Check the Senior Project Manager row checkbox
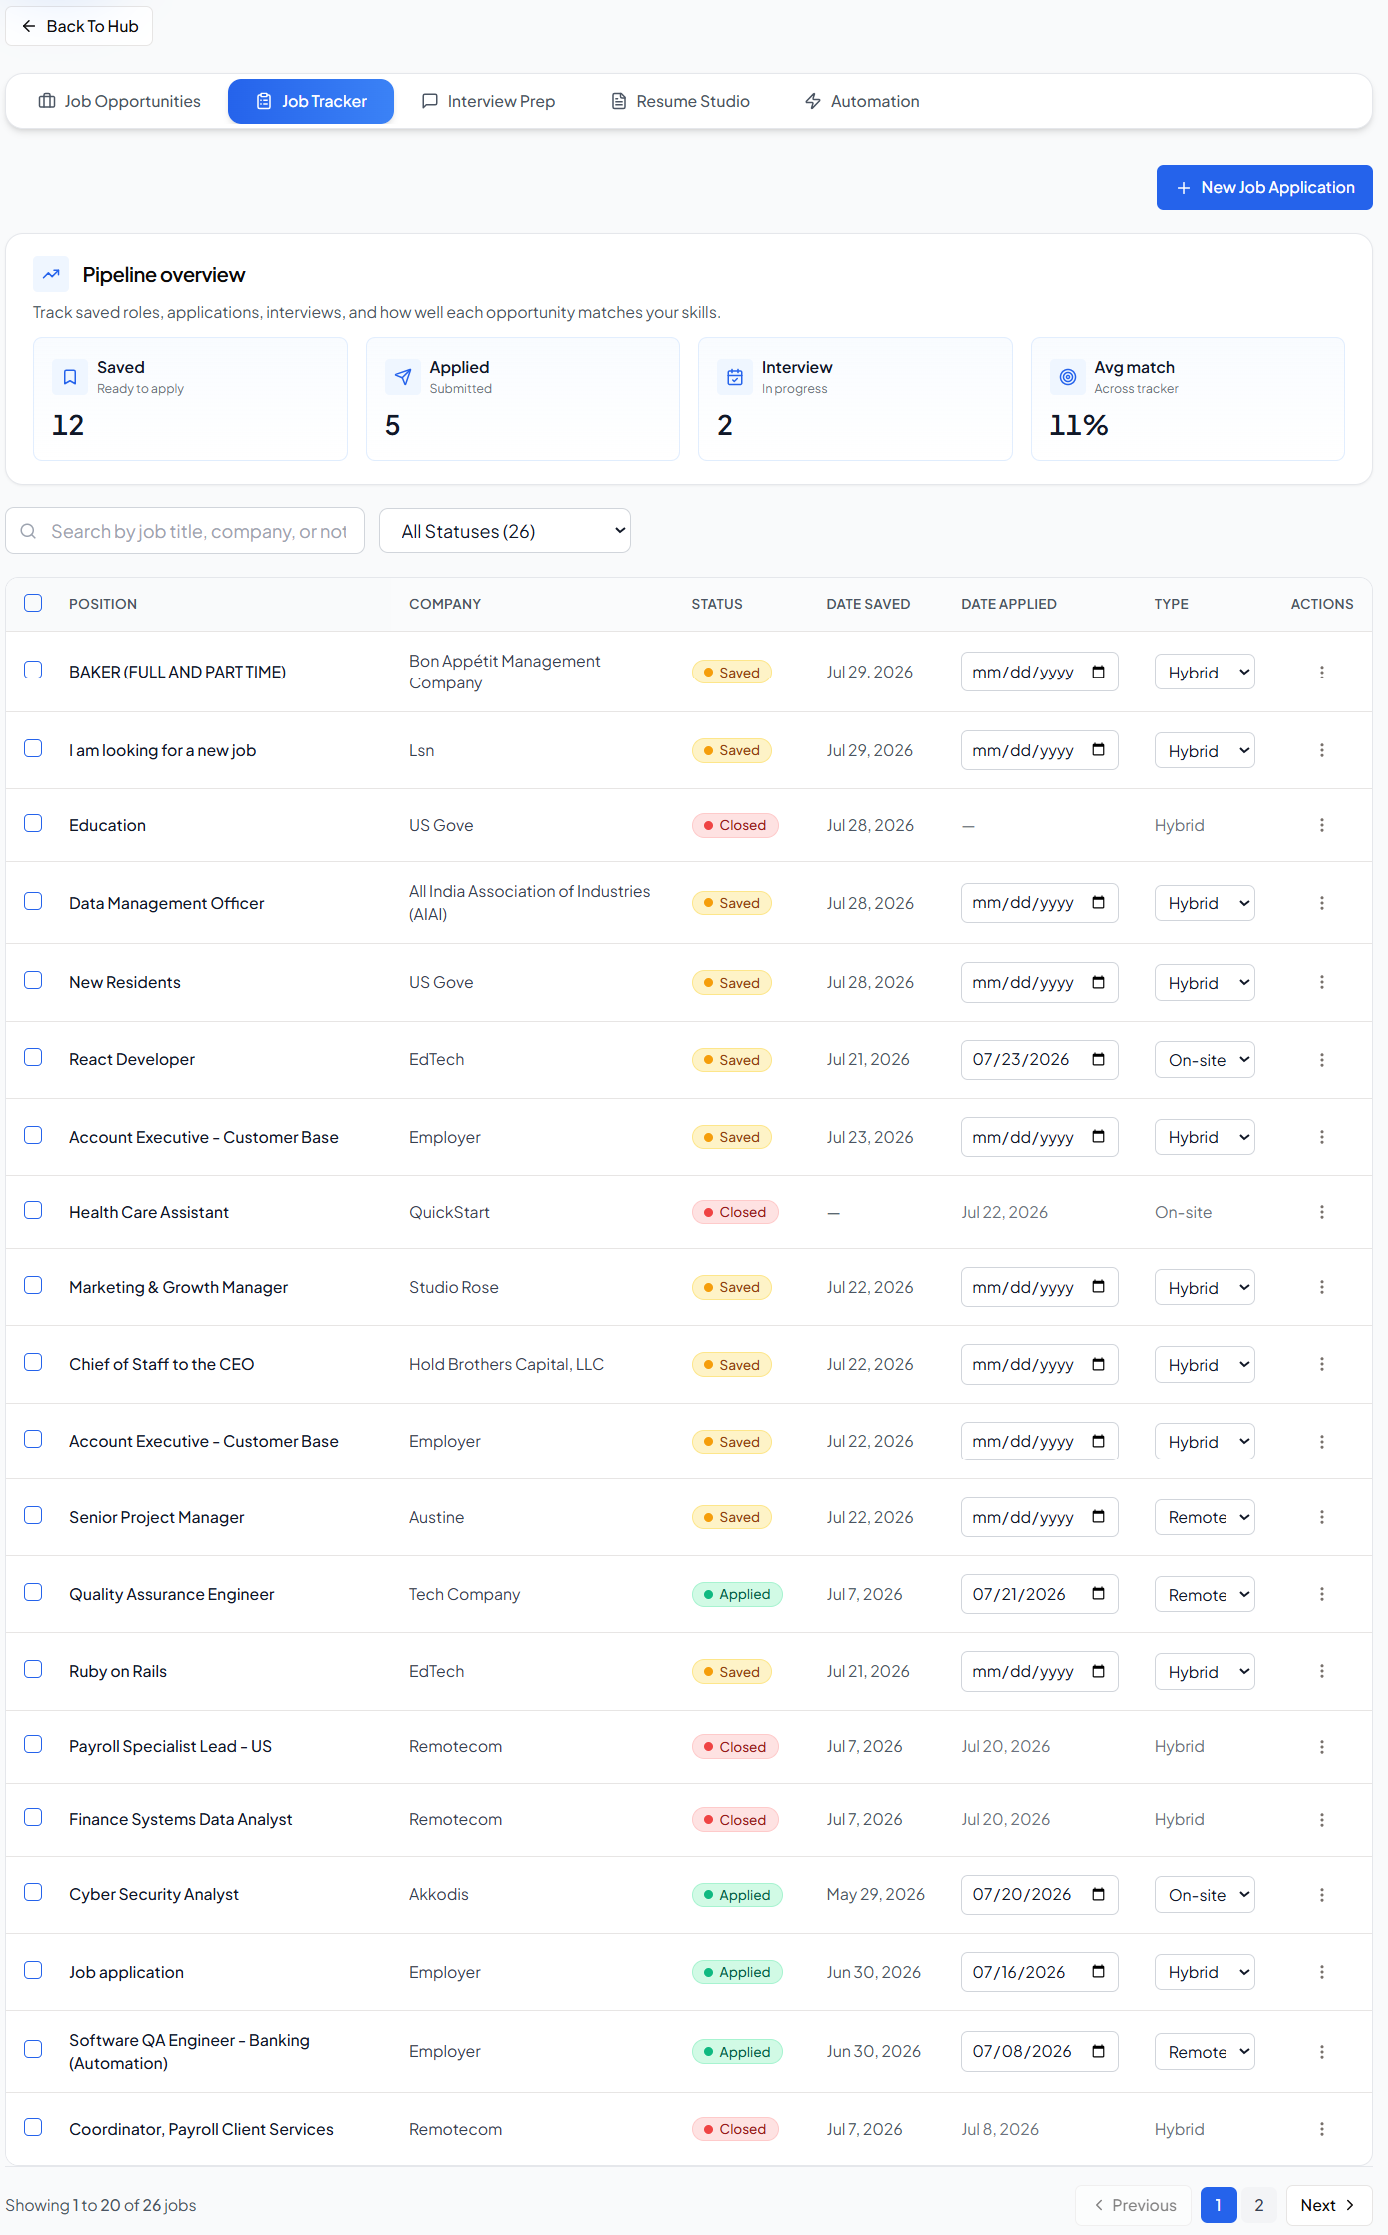Viewport: 1388px width, 2235px height. 33,1516
